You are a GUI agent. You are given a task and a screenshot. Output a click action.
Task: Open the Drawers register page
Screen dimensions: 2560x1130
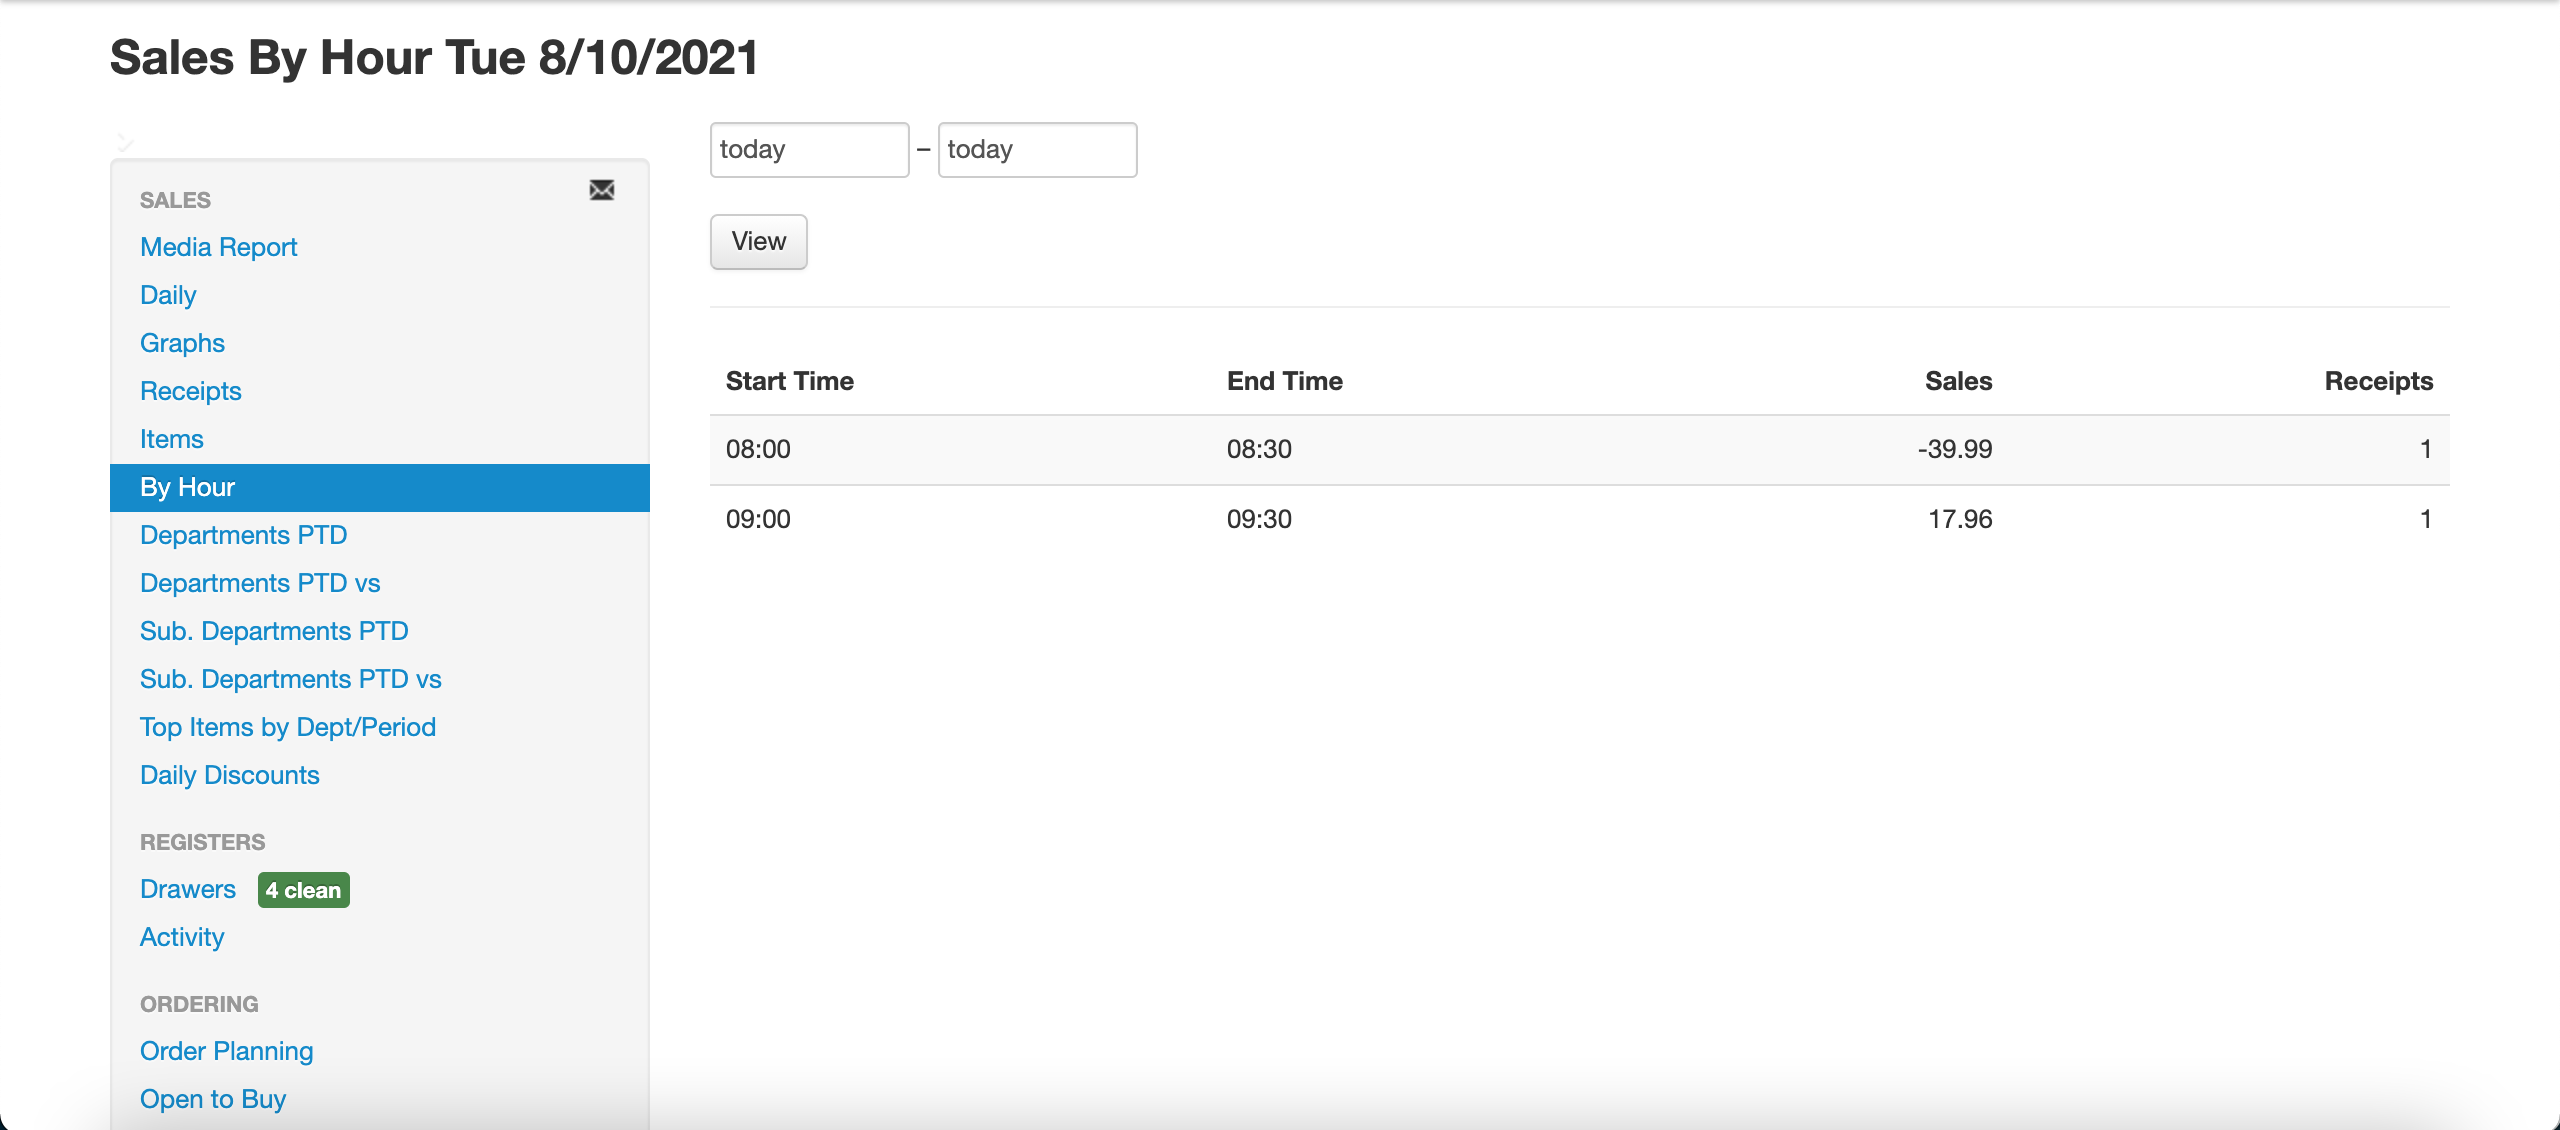pos(187,889)
